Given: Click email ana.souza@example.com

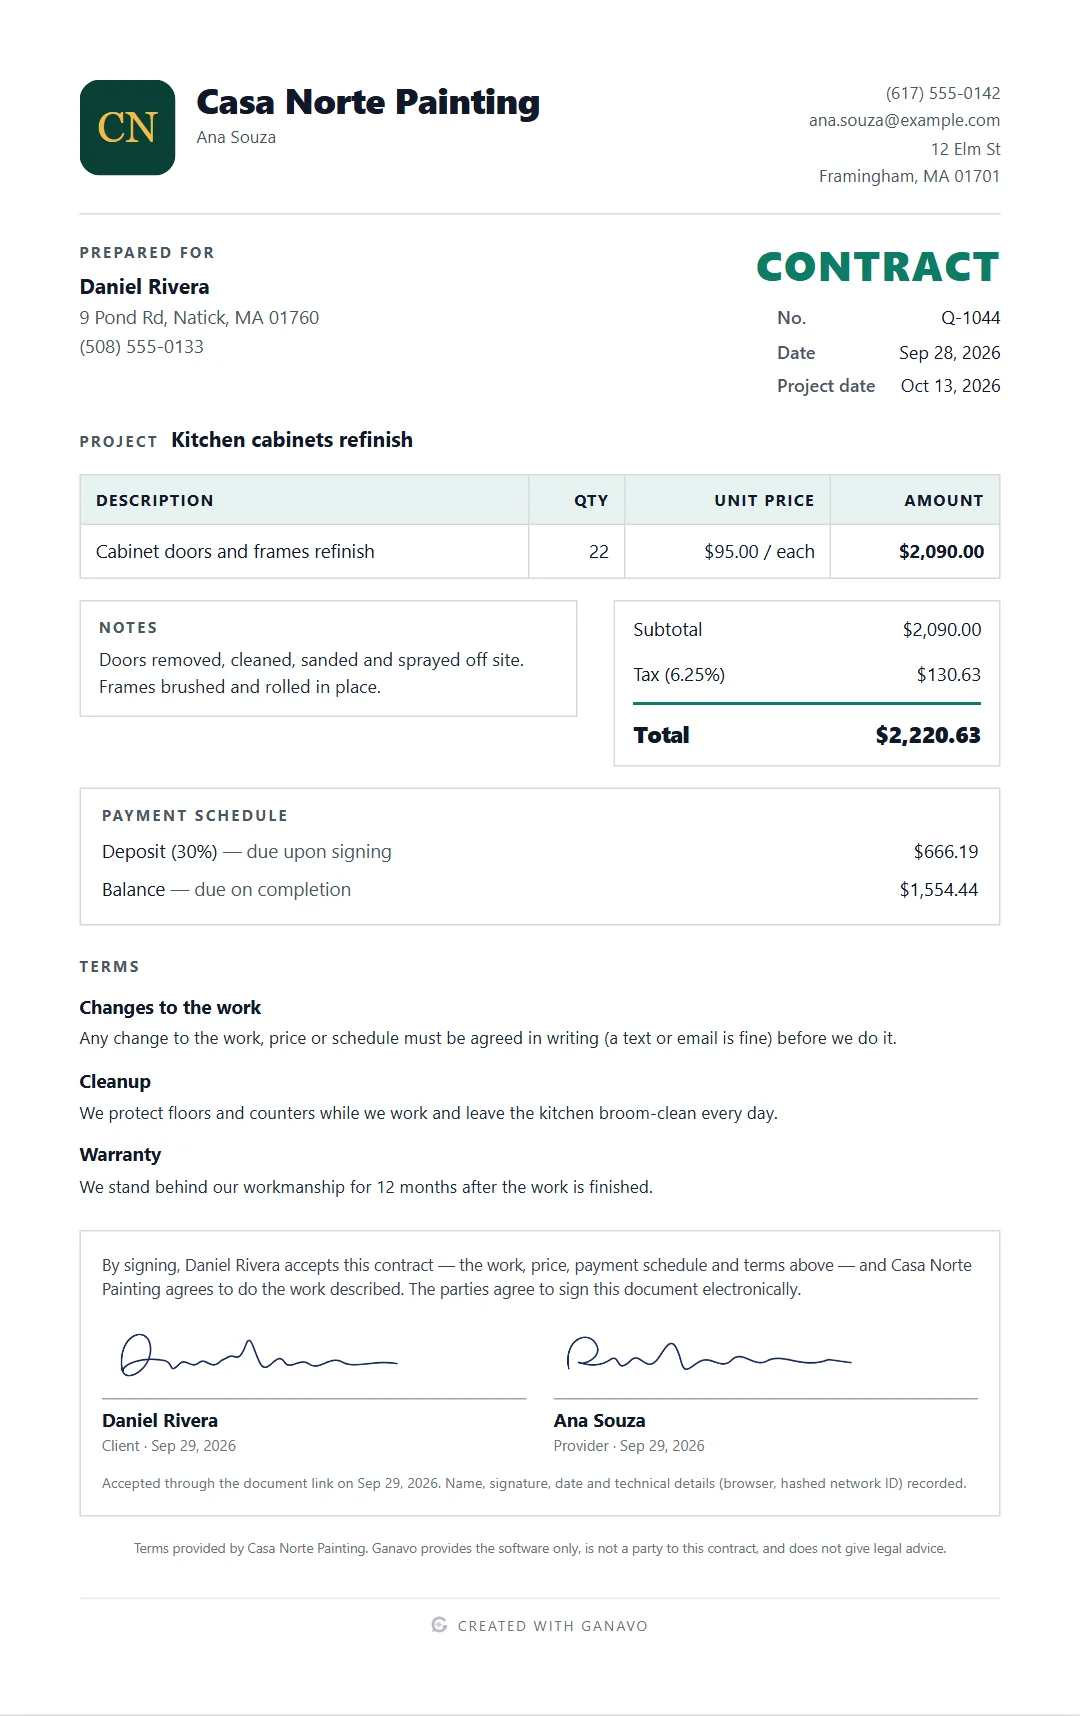Looking at the screenshot, I should click(x=904, y=120).
